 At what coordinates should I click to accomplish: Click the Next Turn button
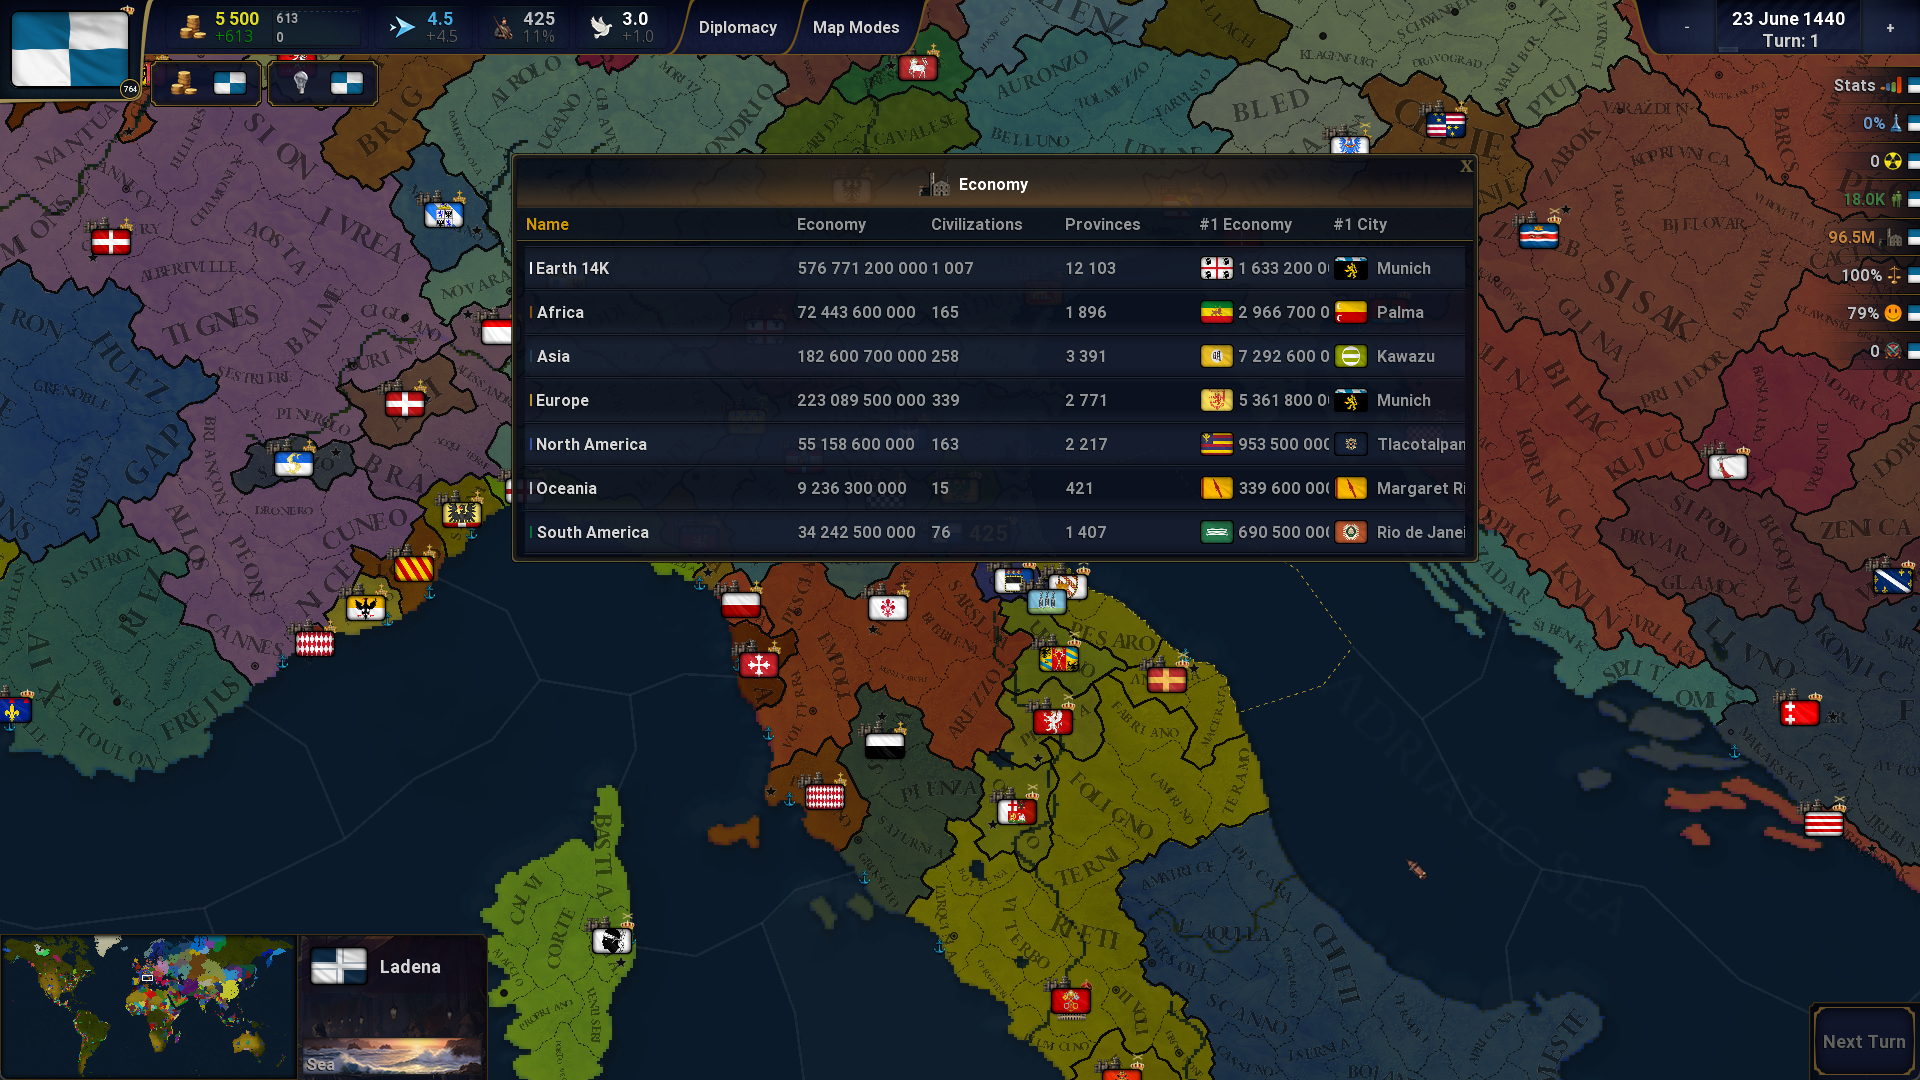tap(1864, 1041)
